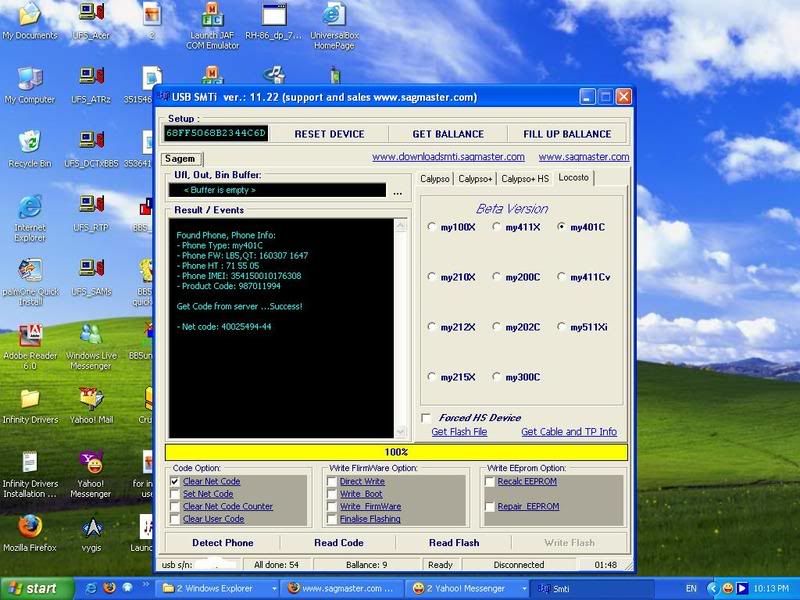Expand the Yahoo! Messenger taskbar group arrow

[x=524, y=589]
